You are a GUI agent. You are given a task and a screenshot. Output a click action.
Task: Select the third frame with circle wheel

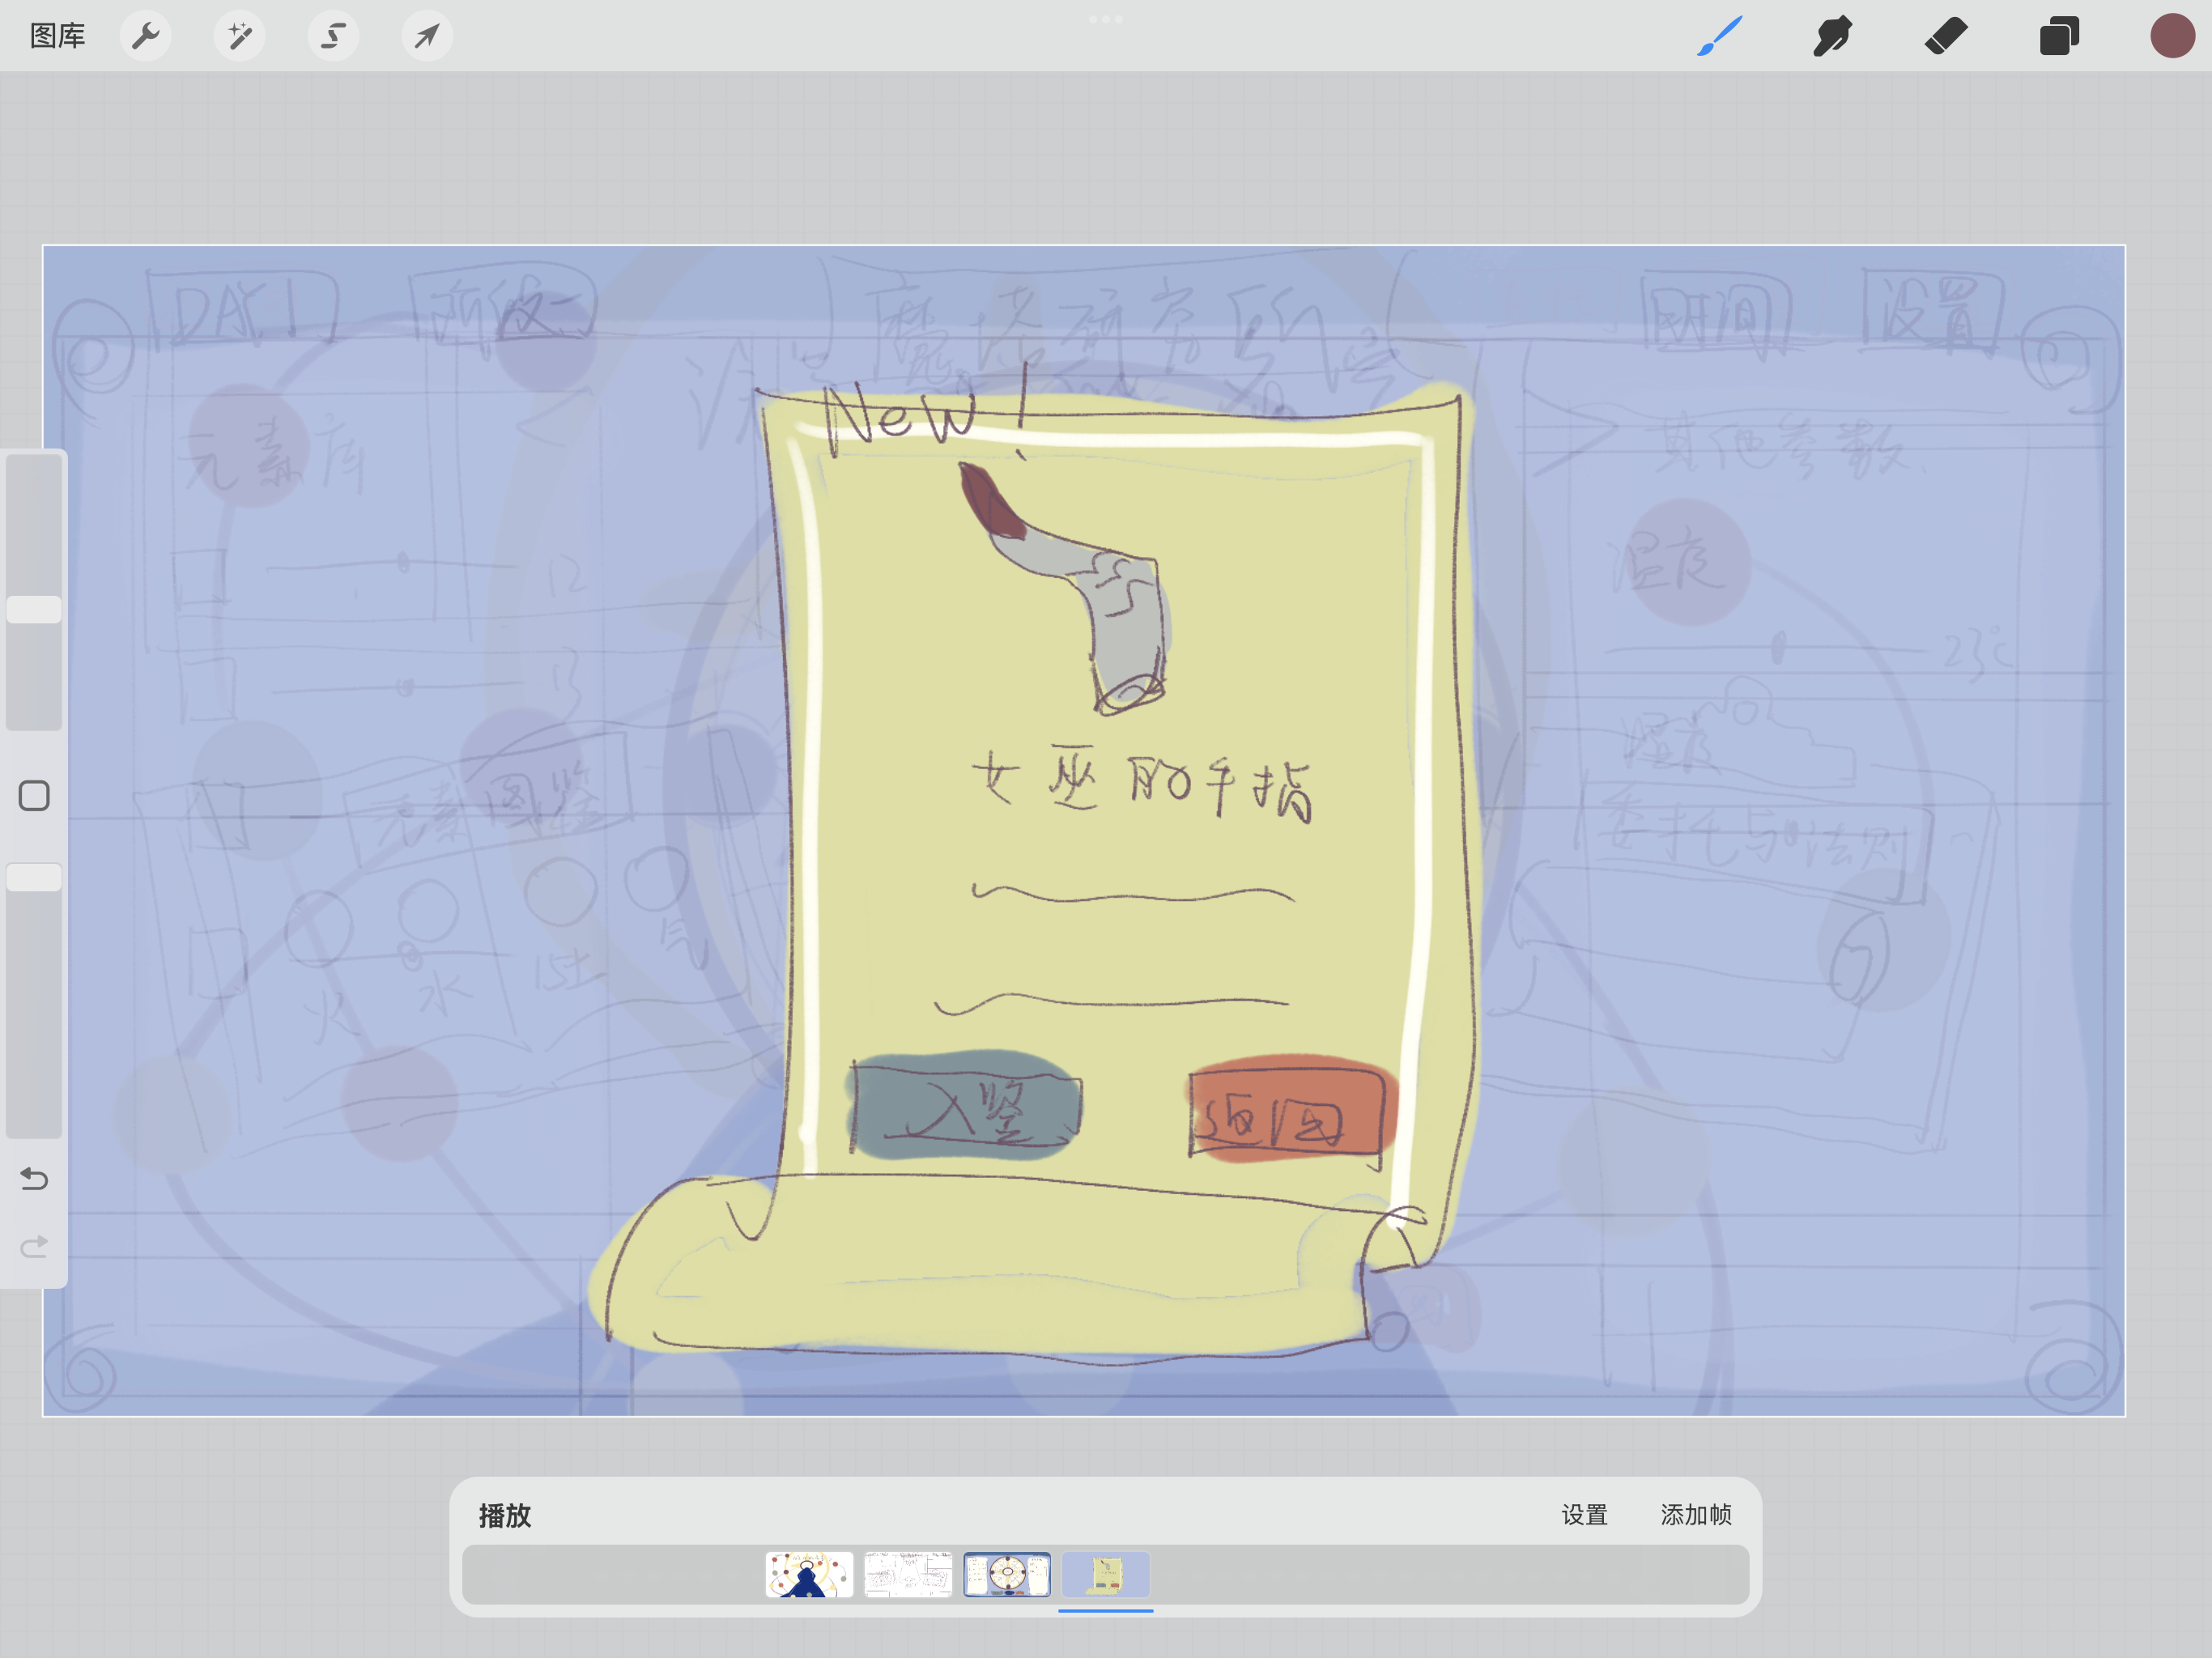pyautogui.click(x=1007, y=1575)
